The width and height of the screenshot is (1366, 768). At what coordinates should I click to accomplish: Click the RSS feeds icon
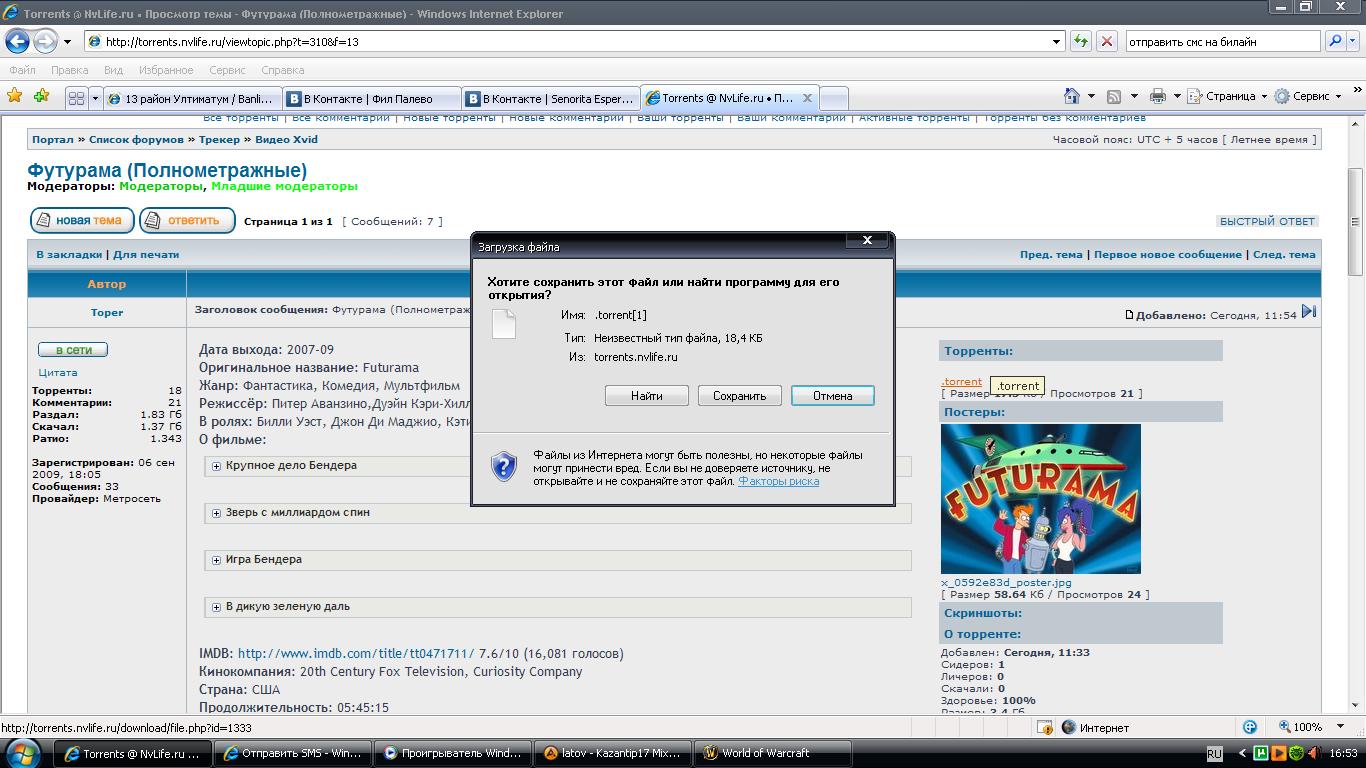pyautogui.click(x=1113, y=96)
